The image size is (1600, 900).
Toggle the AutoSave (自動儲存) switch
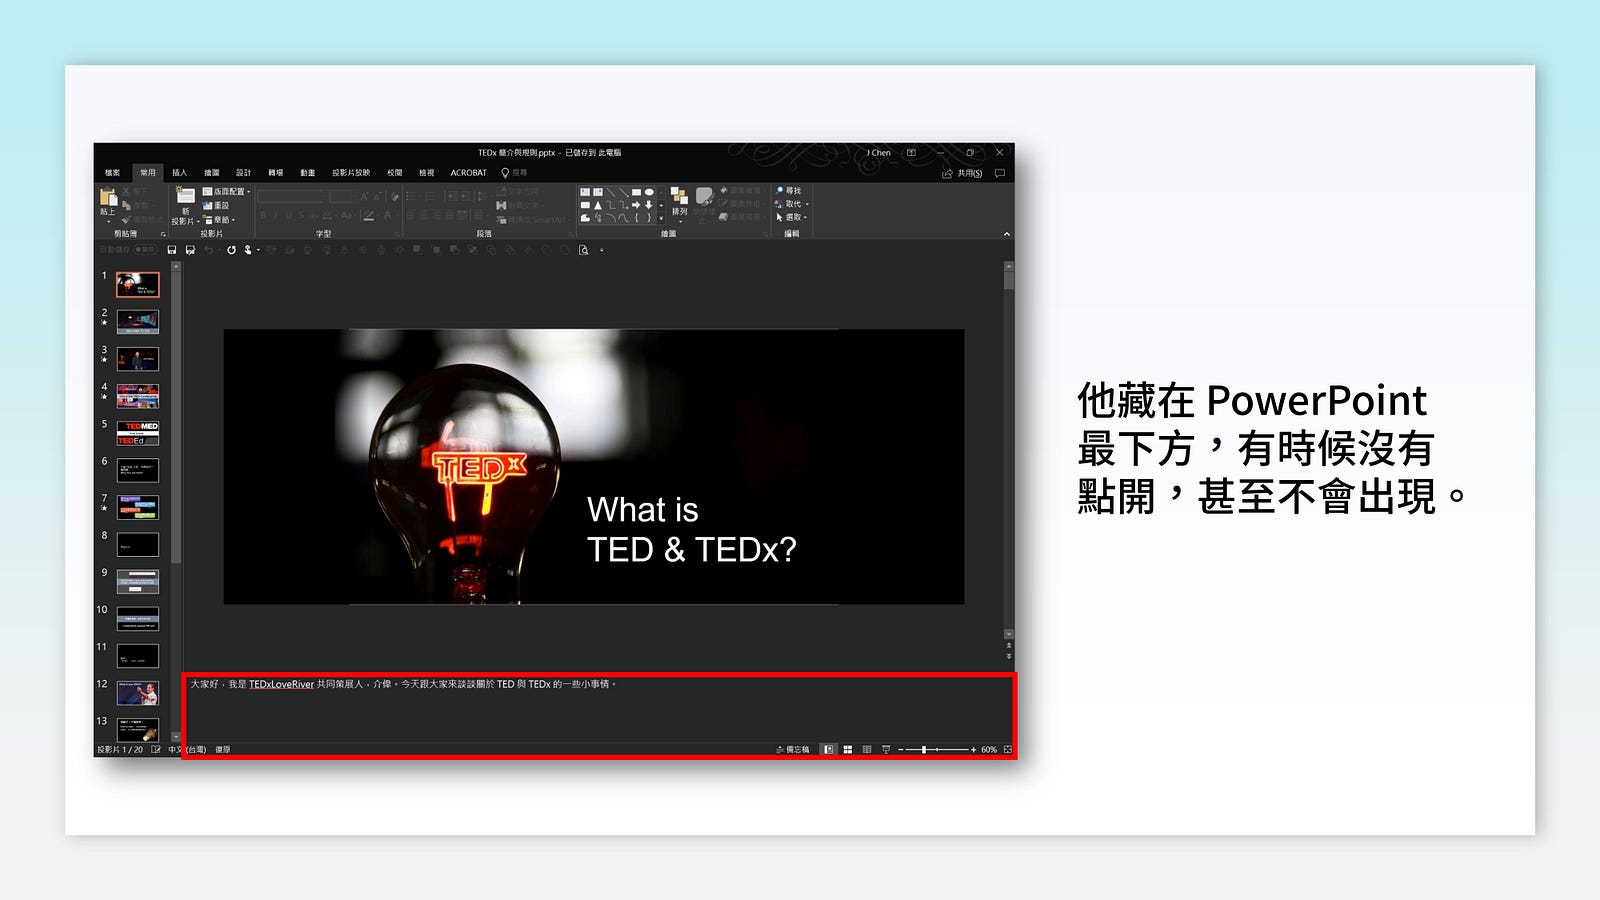point(145,250)
